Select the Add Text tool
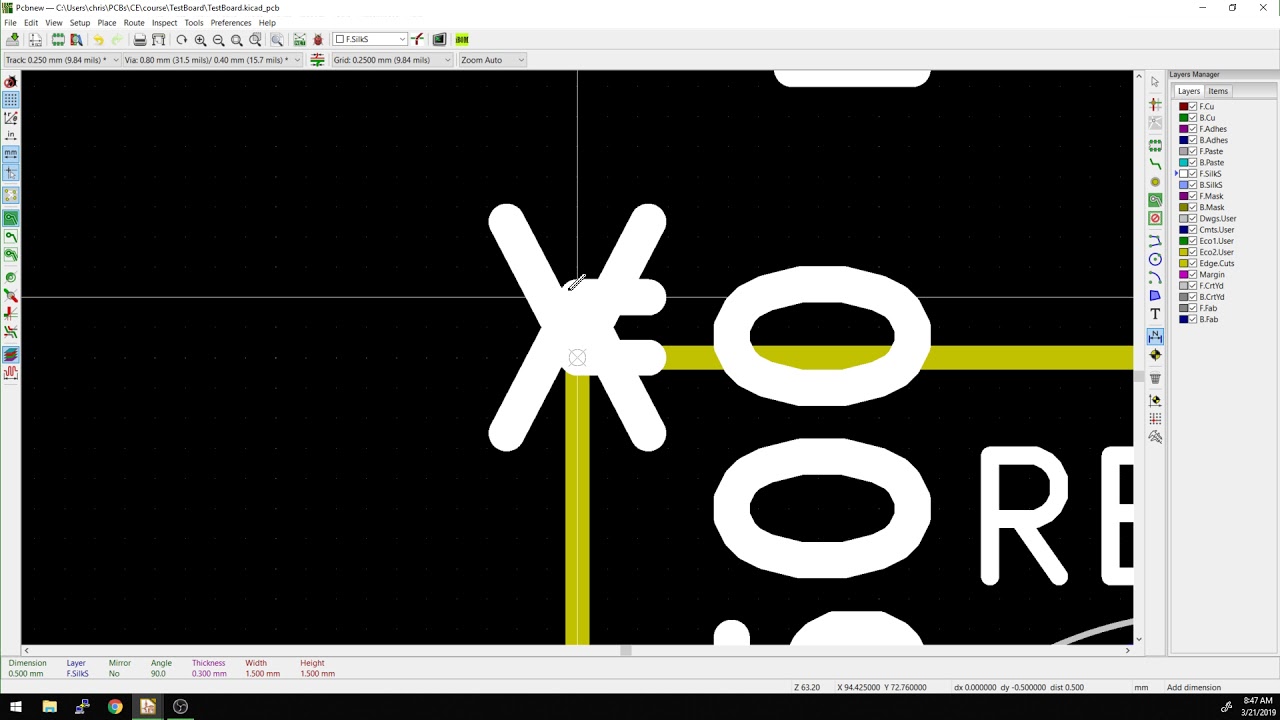The width and height of the screenshot is (1280, 720). [1155, 314]
